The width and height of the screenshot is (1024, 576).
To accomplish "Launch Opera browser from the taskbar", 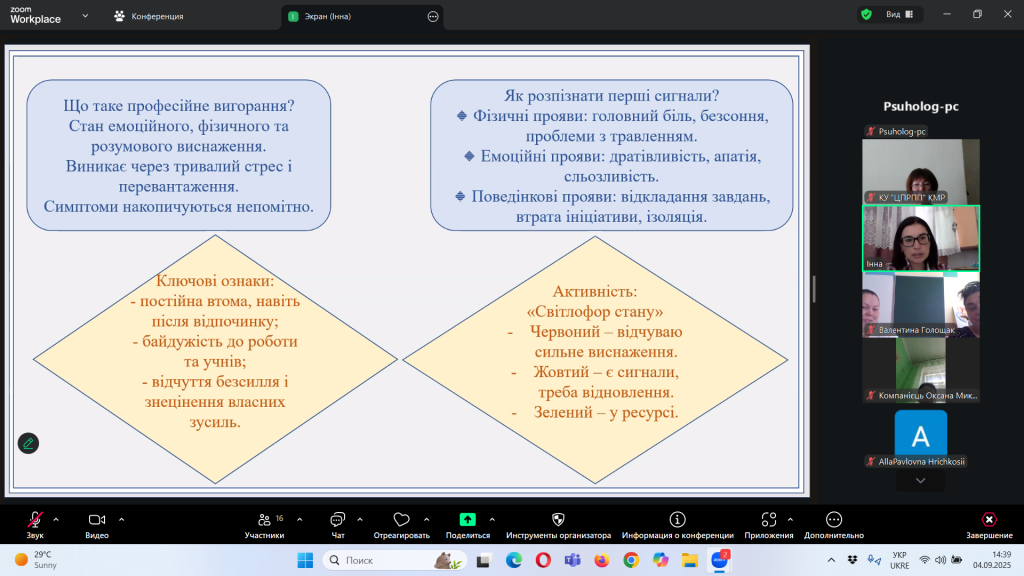I will point(543,560).
